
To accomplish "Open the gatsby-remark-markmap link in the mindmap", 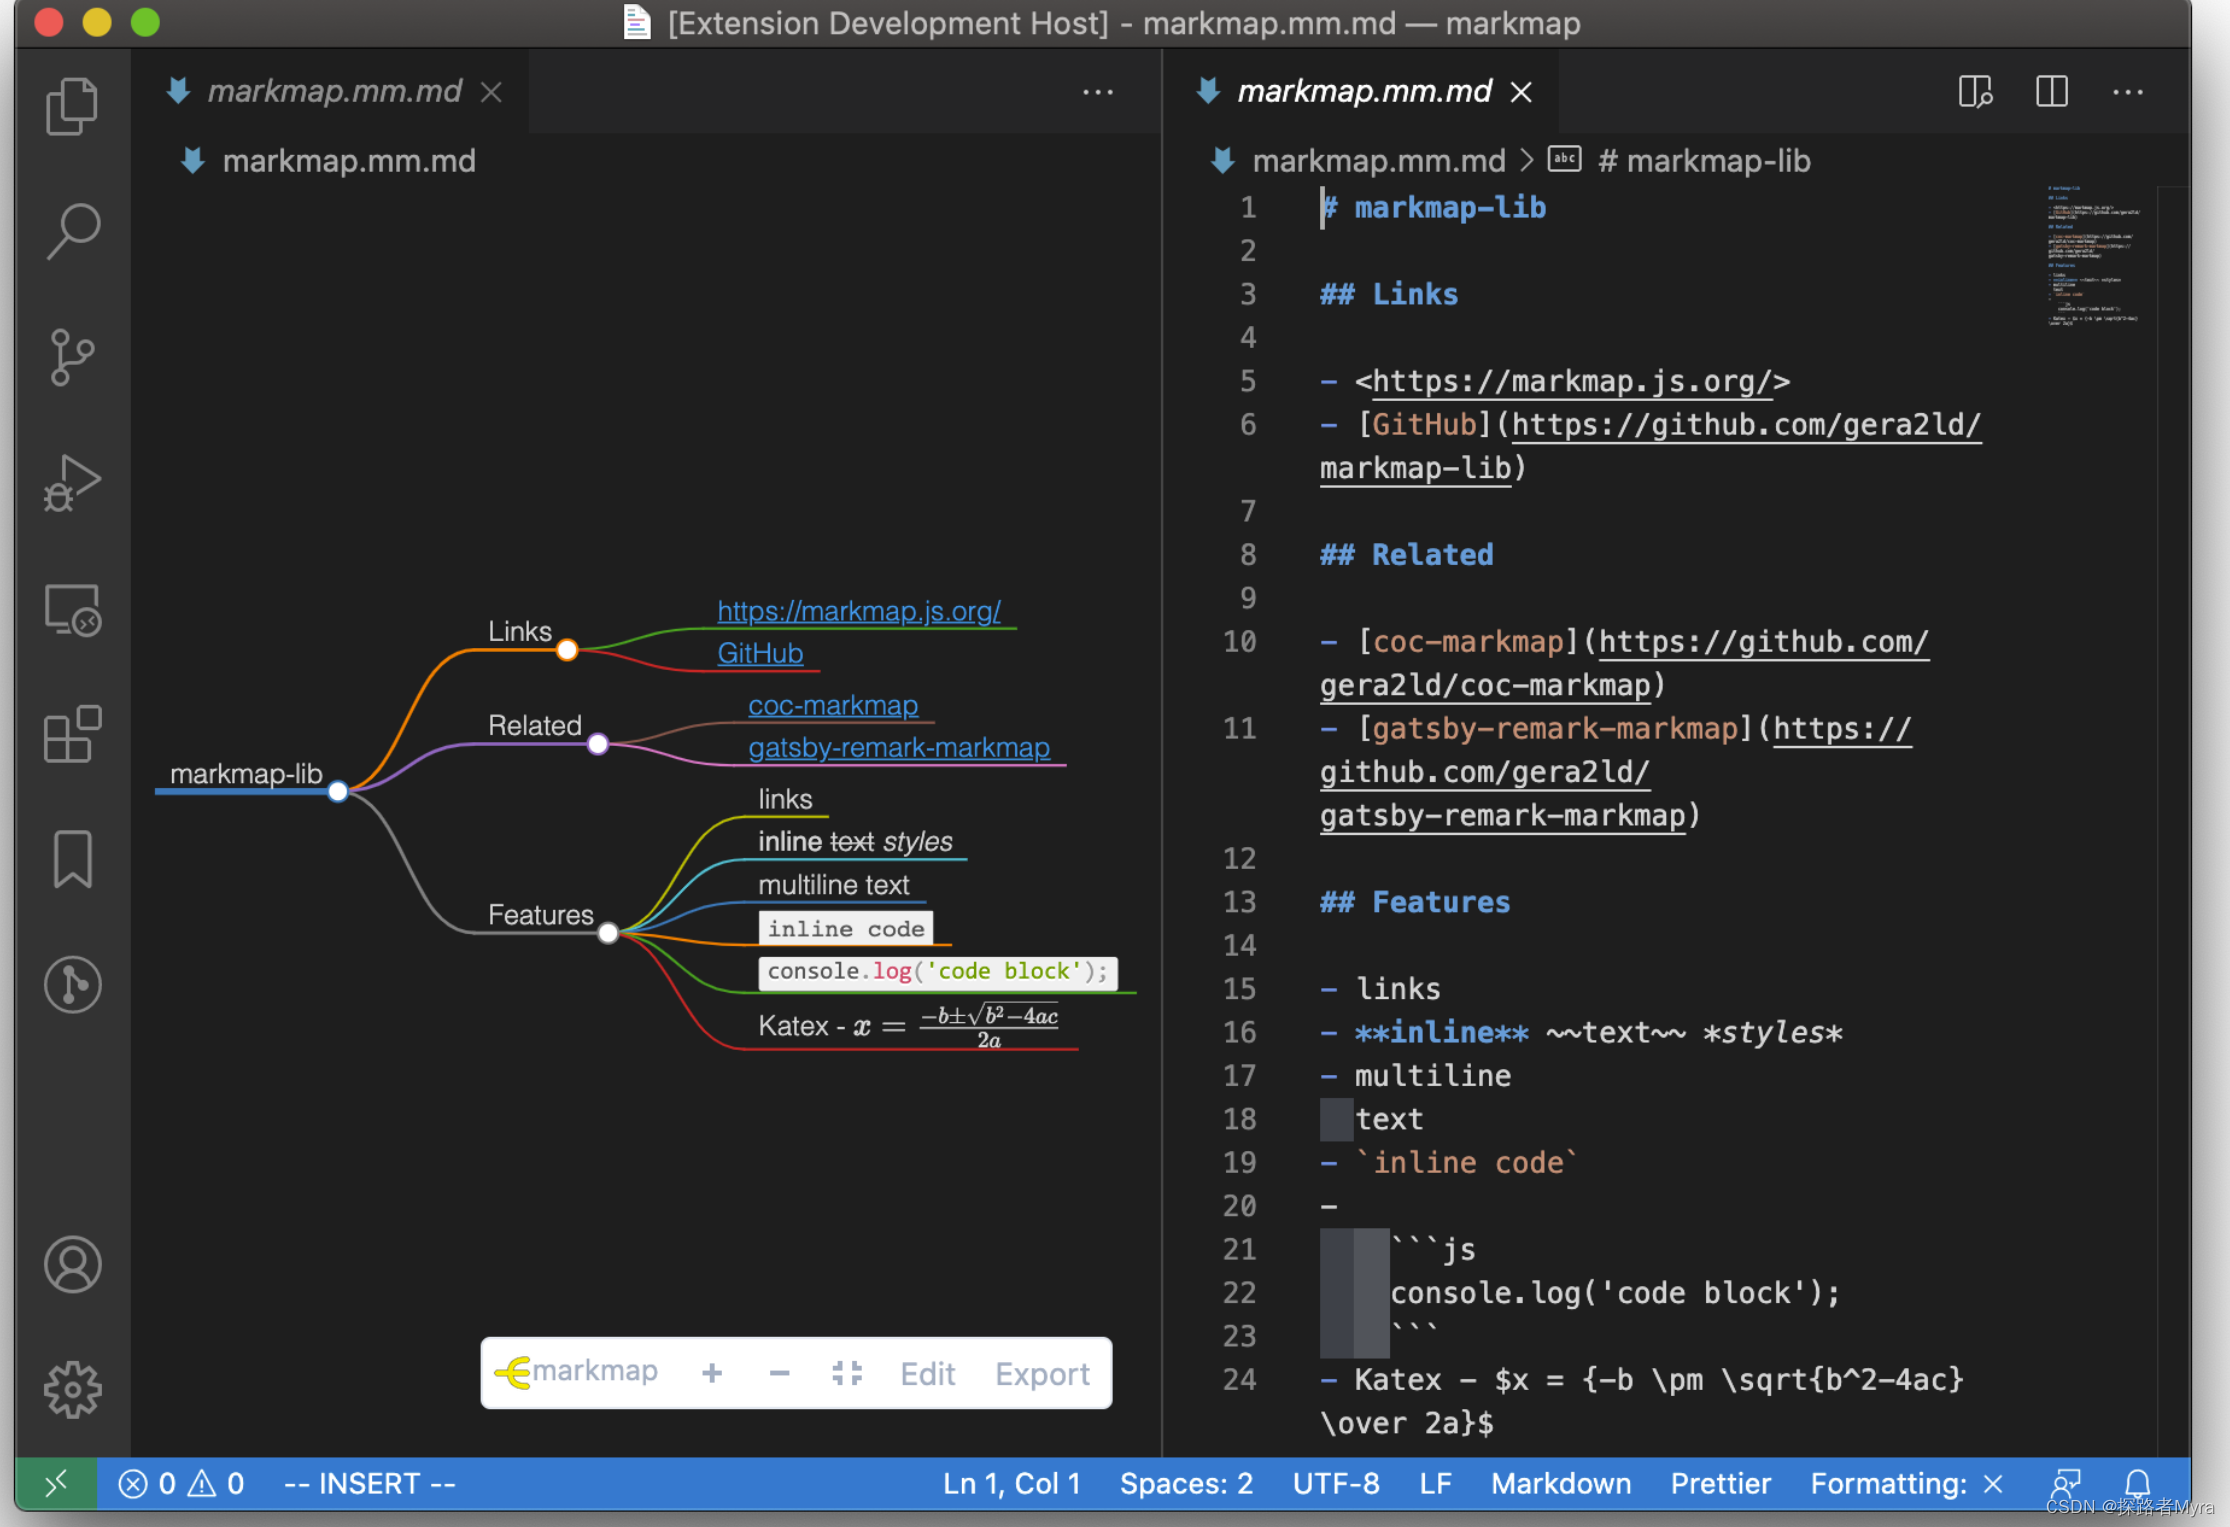I will tap(898, 748).
